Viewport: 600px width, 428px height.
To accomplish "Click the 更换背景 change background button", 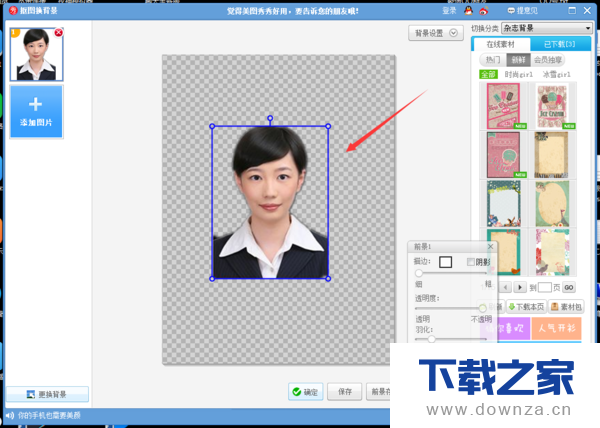I will pyautogui.click(x=47, y=394).
